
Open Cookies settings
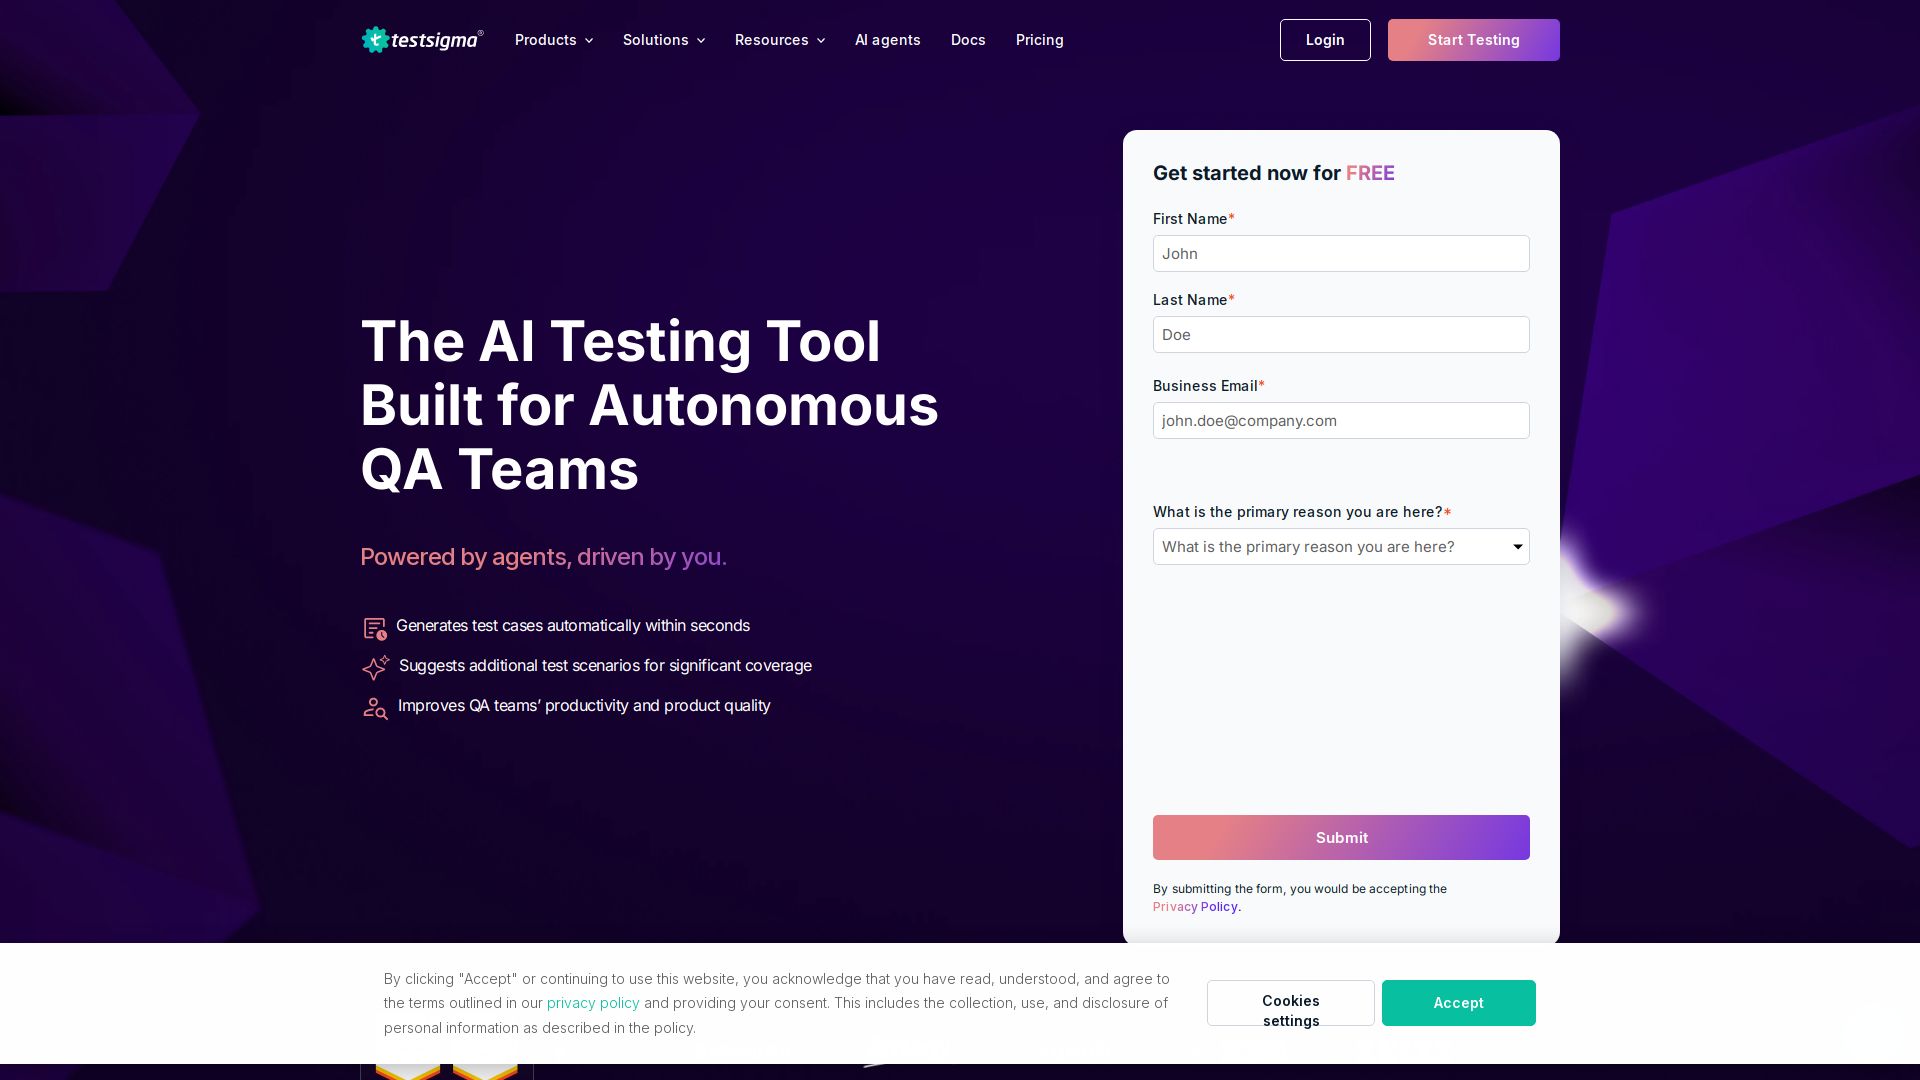pos(1290,1003)
